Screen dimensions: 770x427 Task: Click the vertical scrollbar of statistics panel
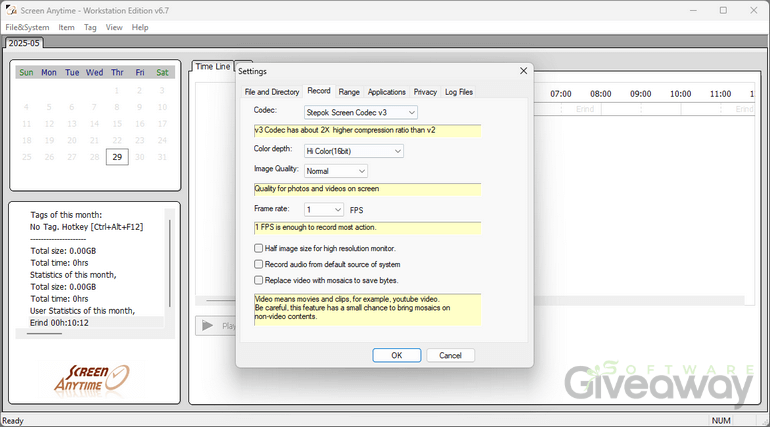tap(170, 263)
